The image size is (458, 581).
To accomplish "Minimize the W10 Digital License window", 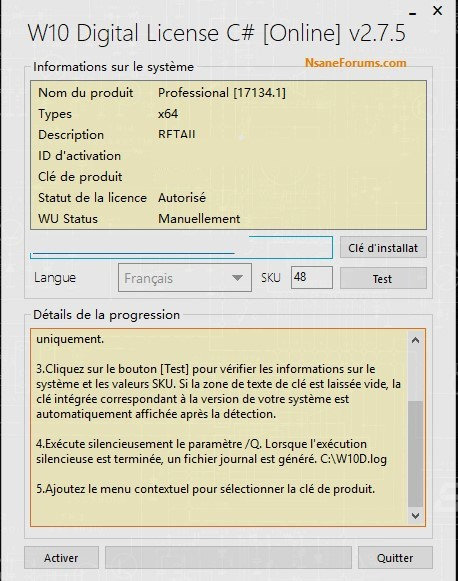I will (413, 13).
